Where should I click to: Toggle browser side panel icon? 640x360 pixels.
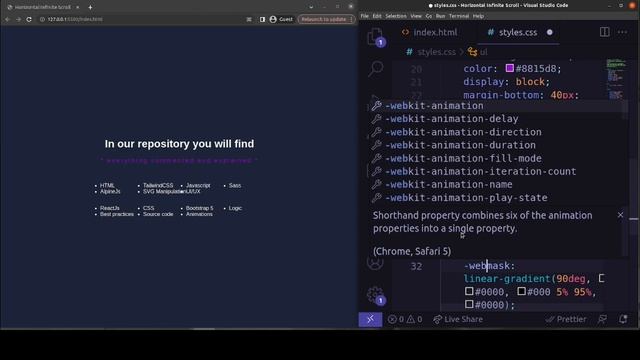[x=262, y=19]
